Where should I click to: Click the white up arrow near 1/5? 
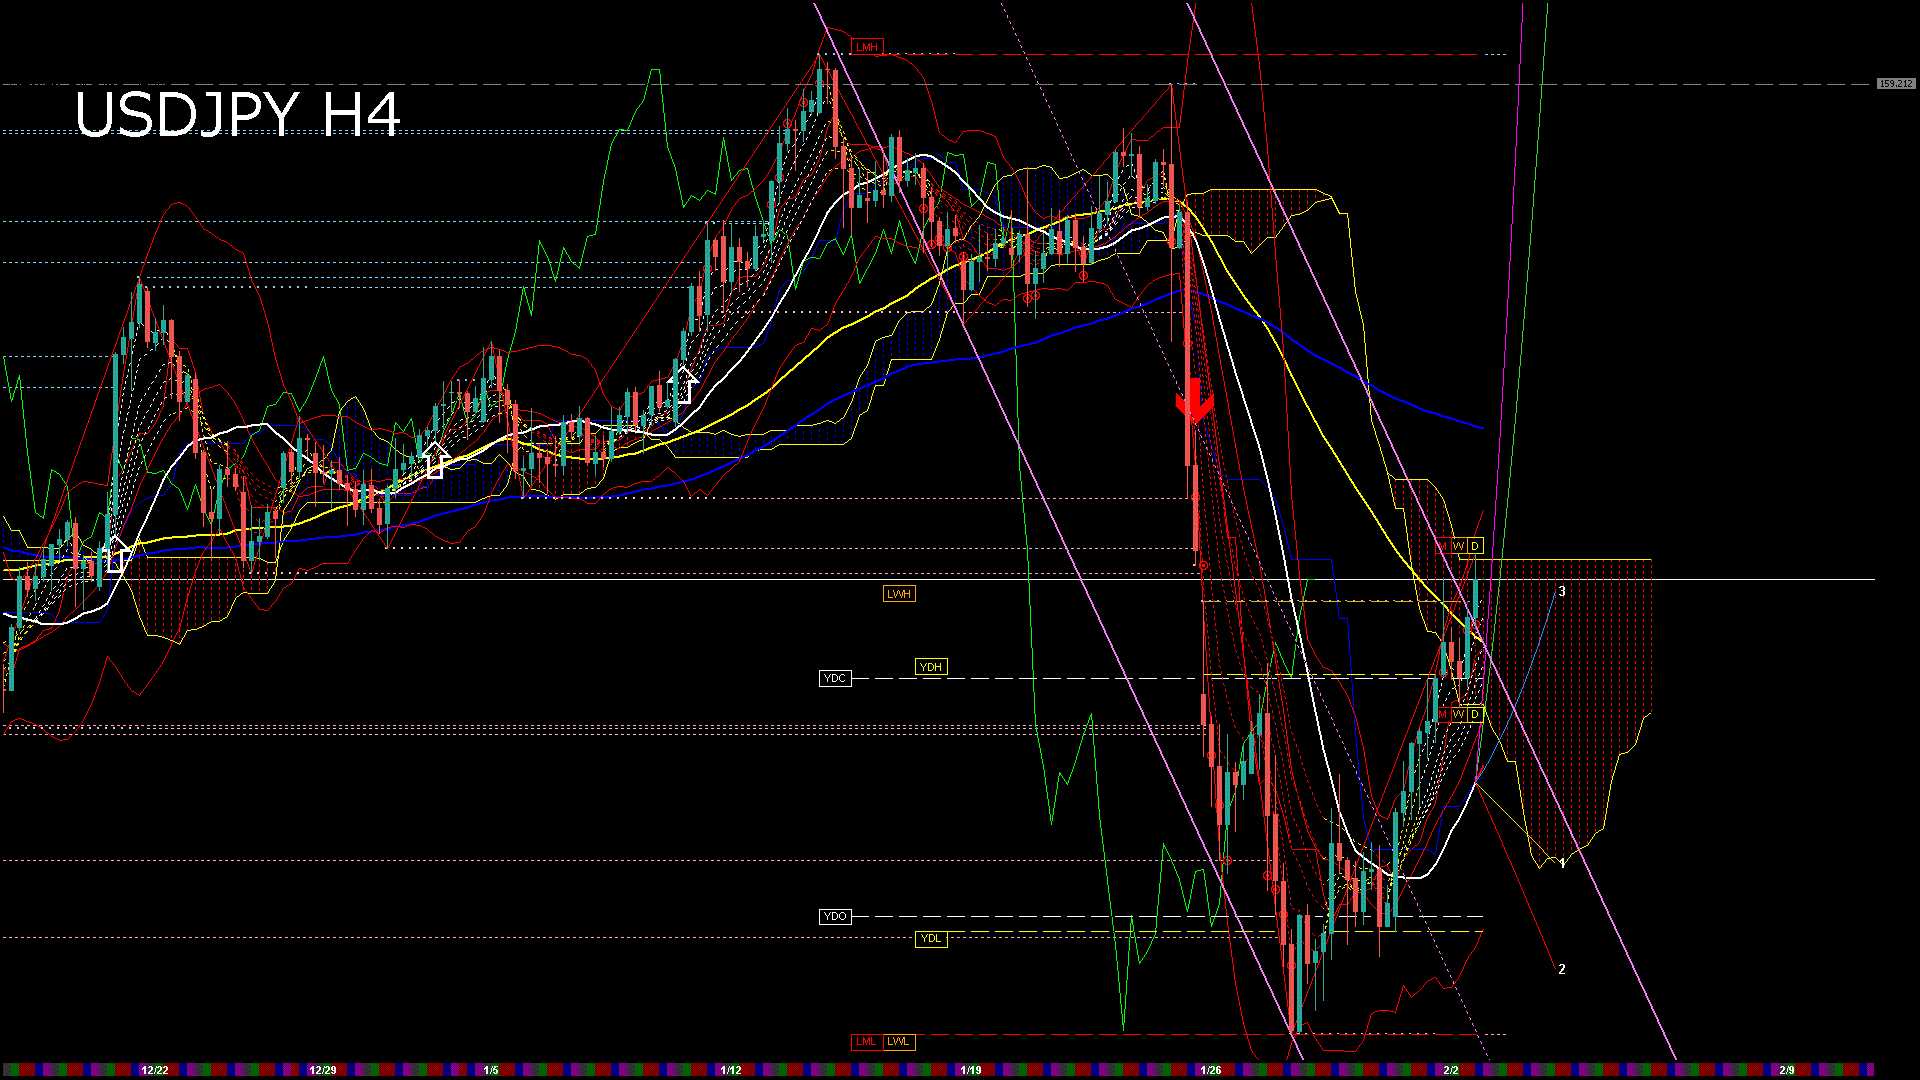436,460
